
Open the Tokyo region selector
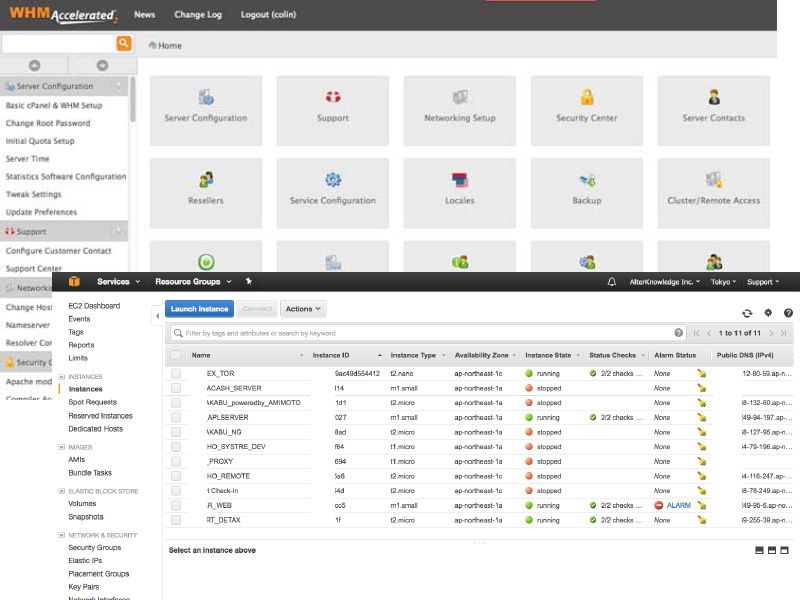723,282
